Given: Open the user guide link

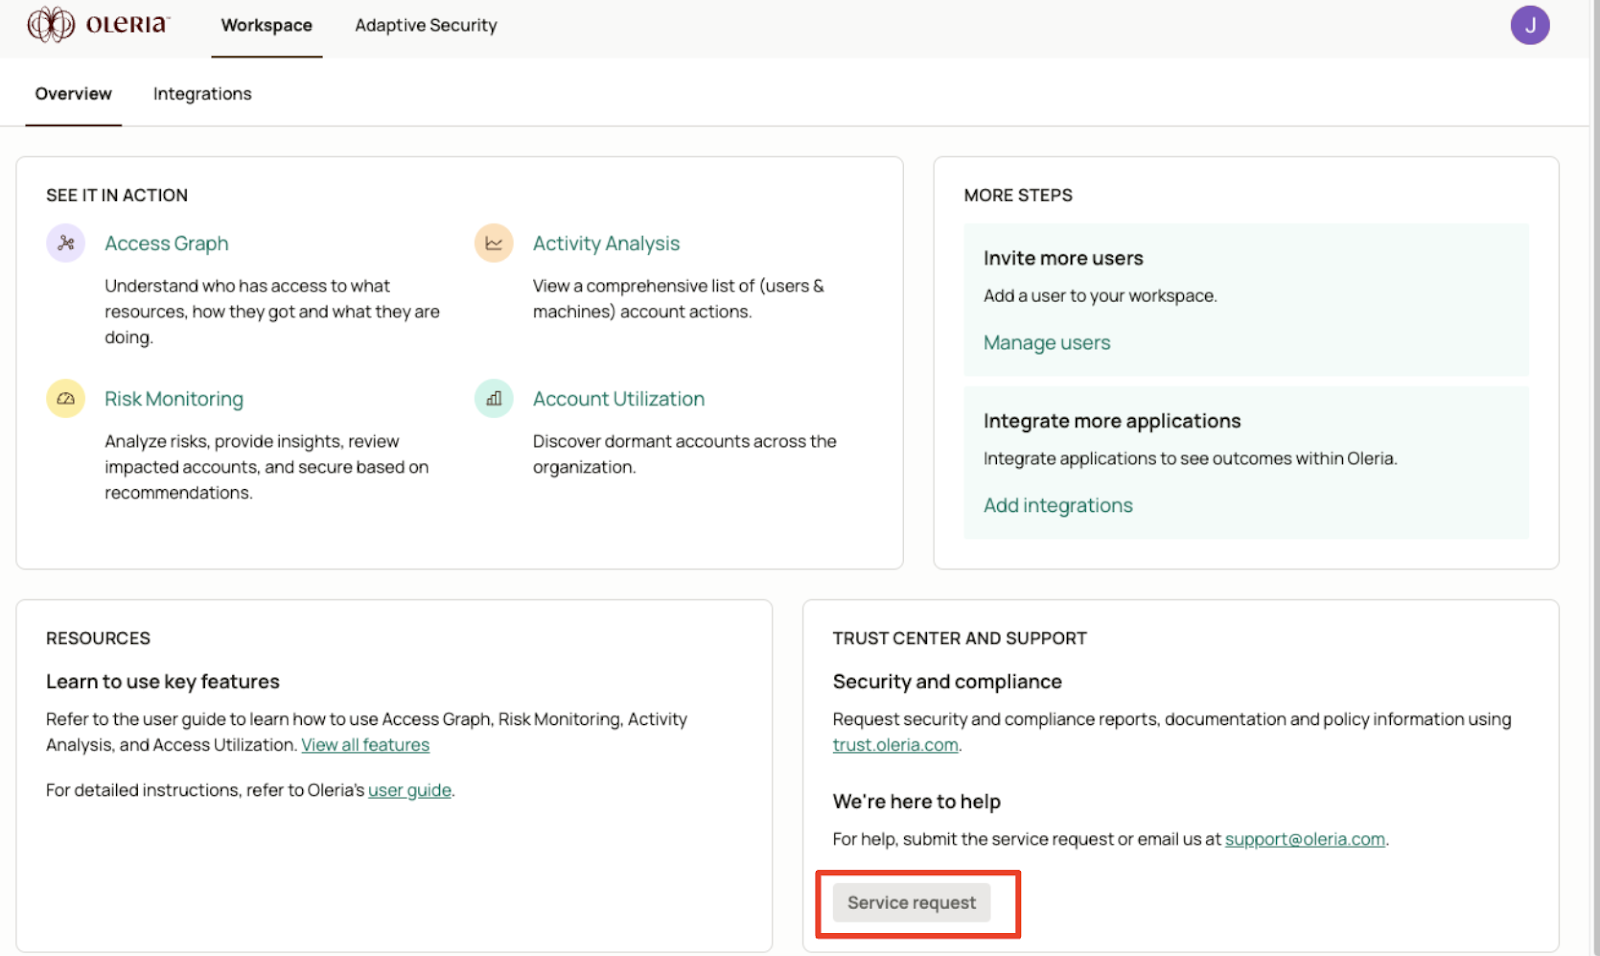Looking at the screenshot, I should coord(410,790).
